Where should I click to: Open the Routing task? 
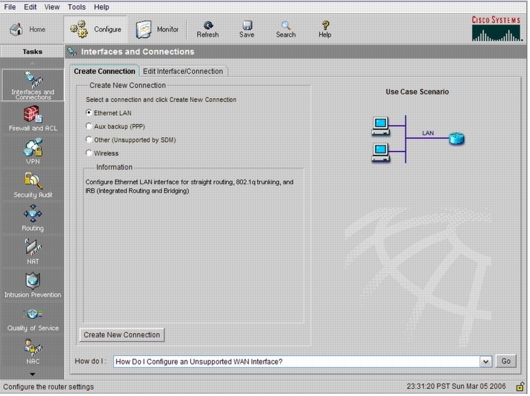32,218
